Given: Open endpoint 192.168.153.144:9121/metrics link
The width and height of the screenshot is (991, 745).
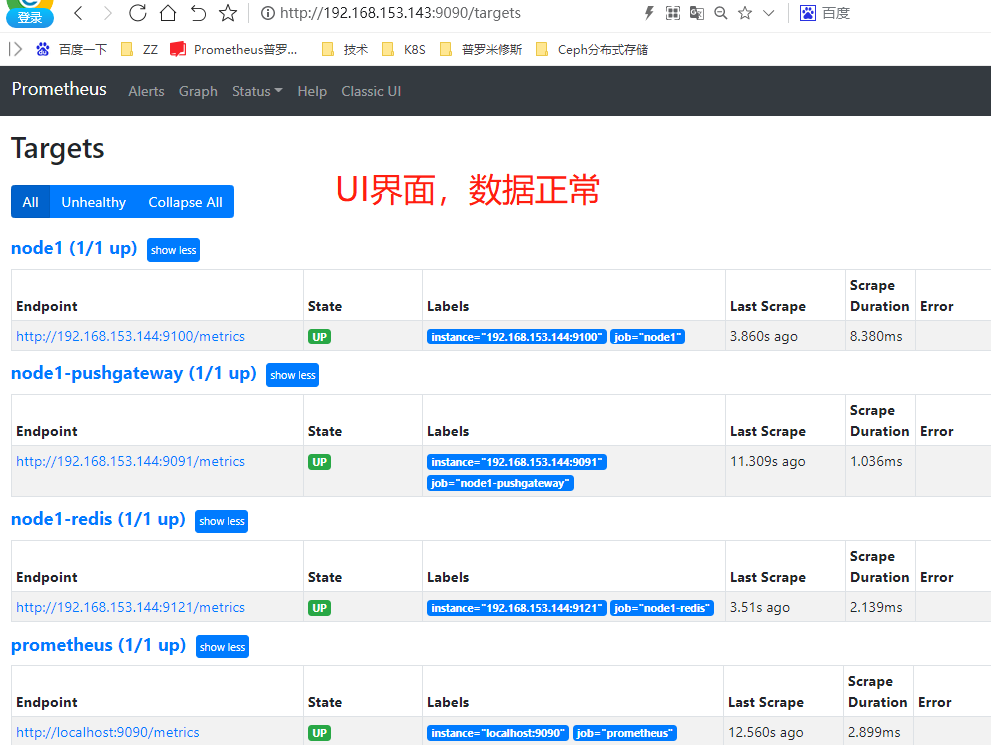Looking at the screenshot, I should point(130,607).
